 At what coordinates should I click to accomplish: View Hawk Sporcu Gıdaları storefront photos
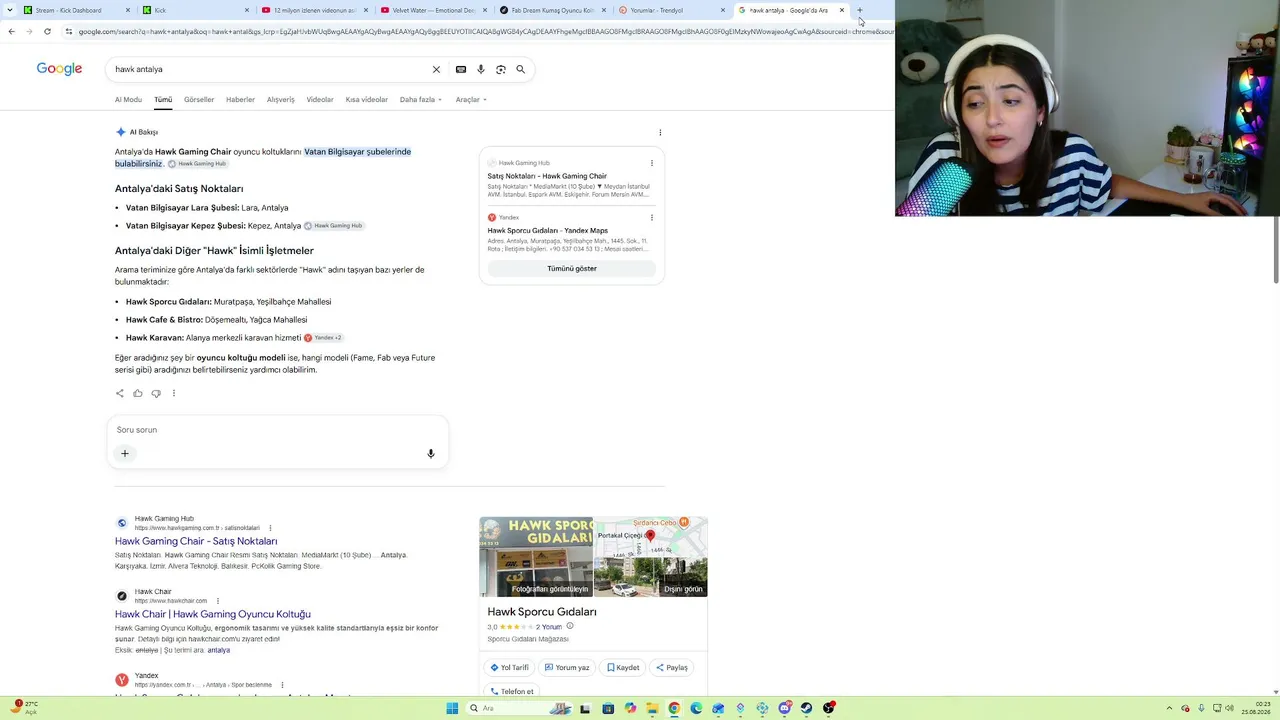[x=536, y=557]
